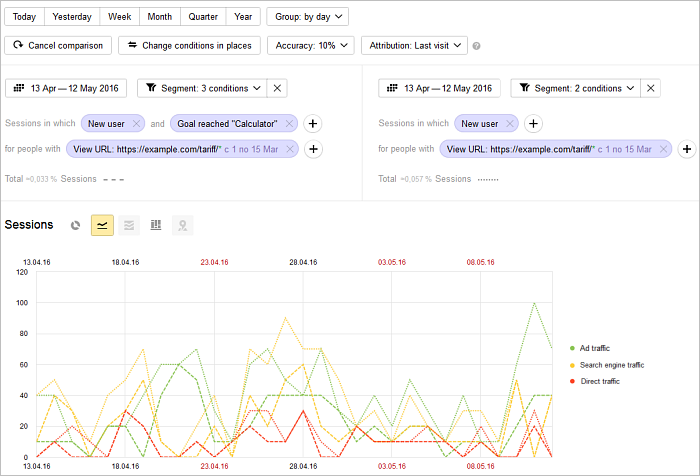The image size is (700, 476).
Task: Remove the 'Goal reached Calculator' condition
Action: [x=289, y=124]
